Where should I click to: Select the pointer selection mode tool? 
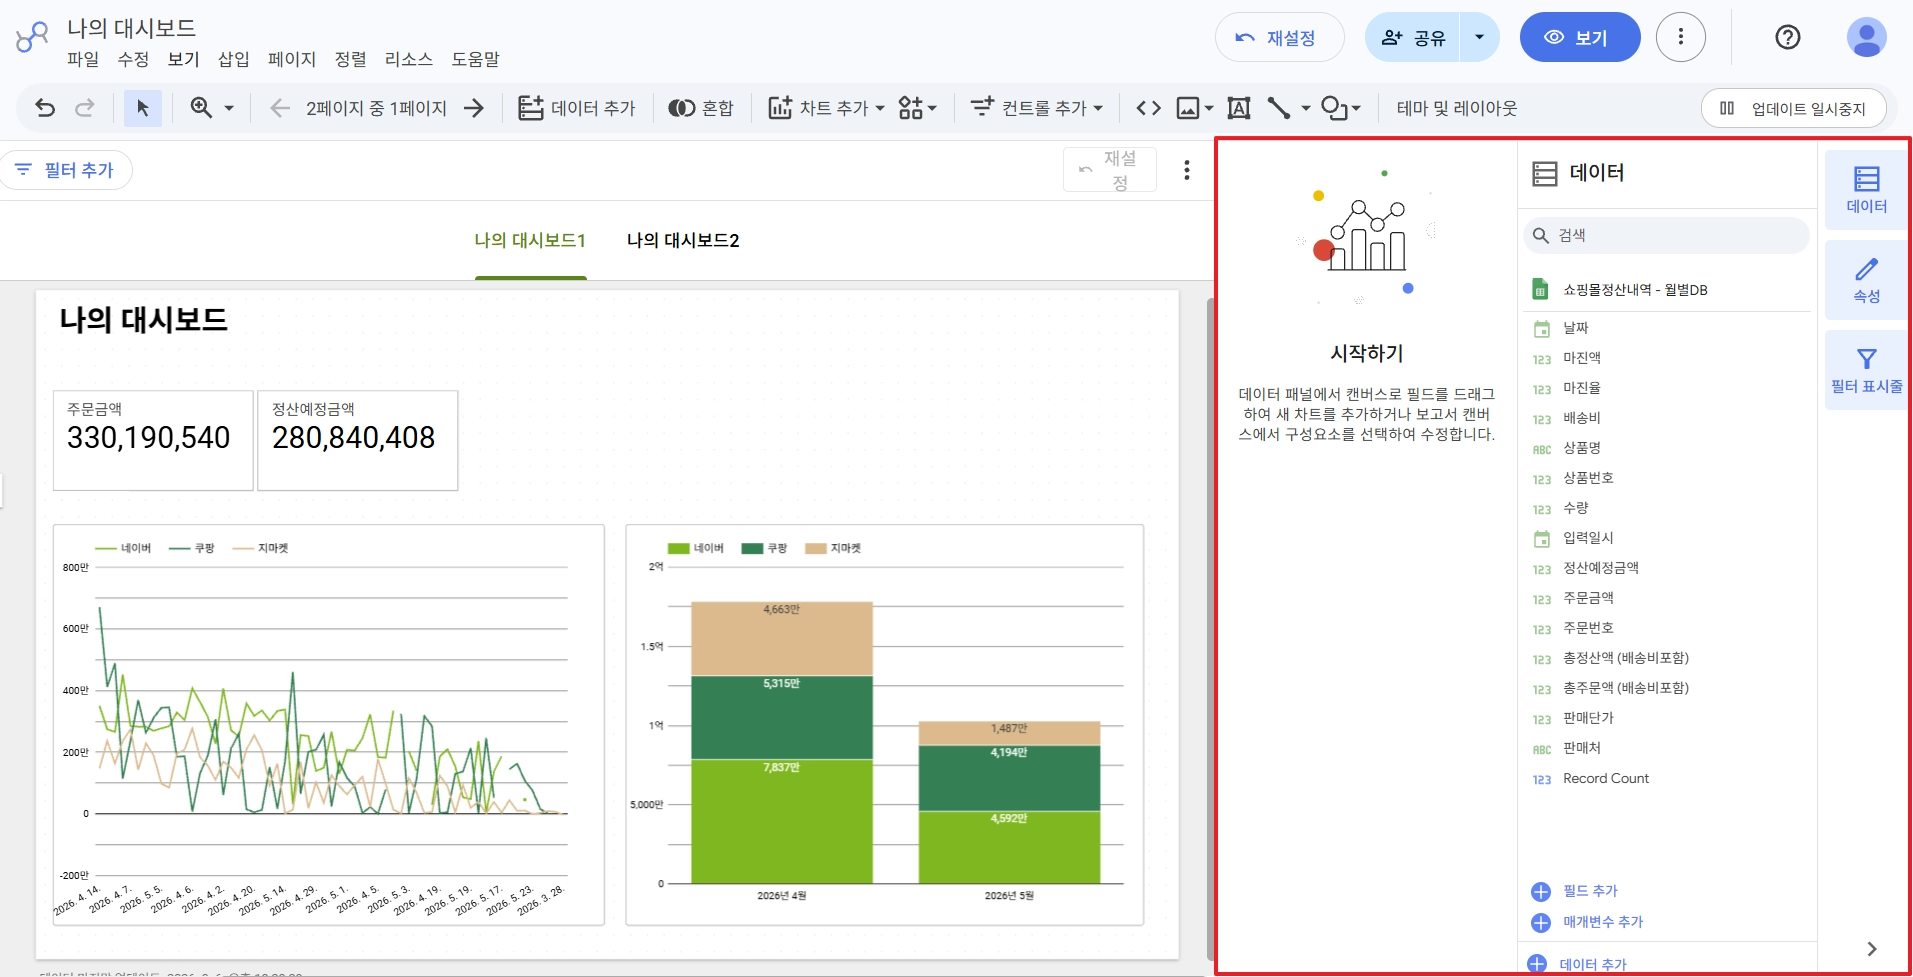pos(143,108)
